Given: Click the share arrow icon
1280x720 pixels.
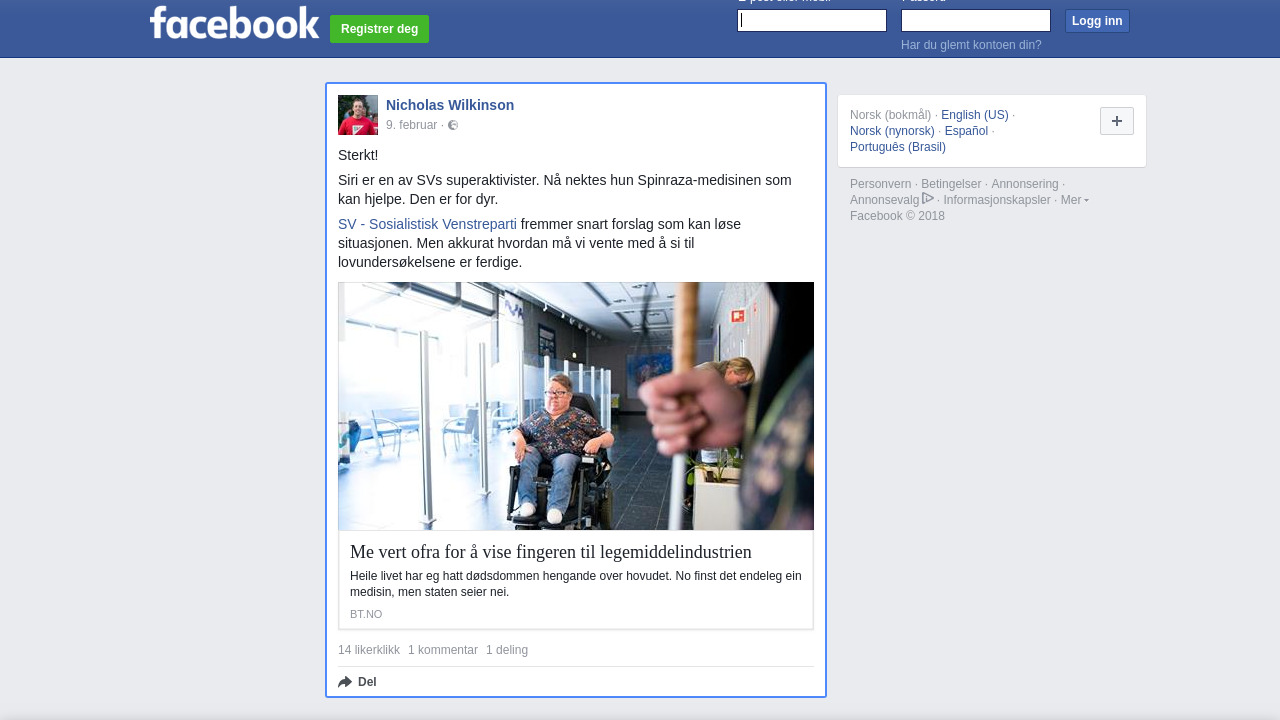Looking at the screenshot, I should pos(345,682).
